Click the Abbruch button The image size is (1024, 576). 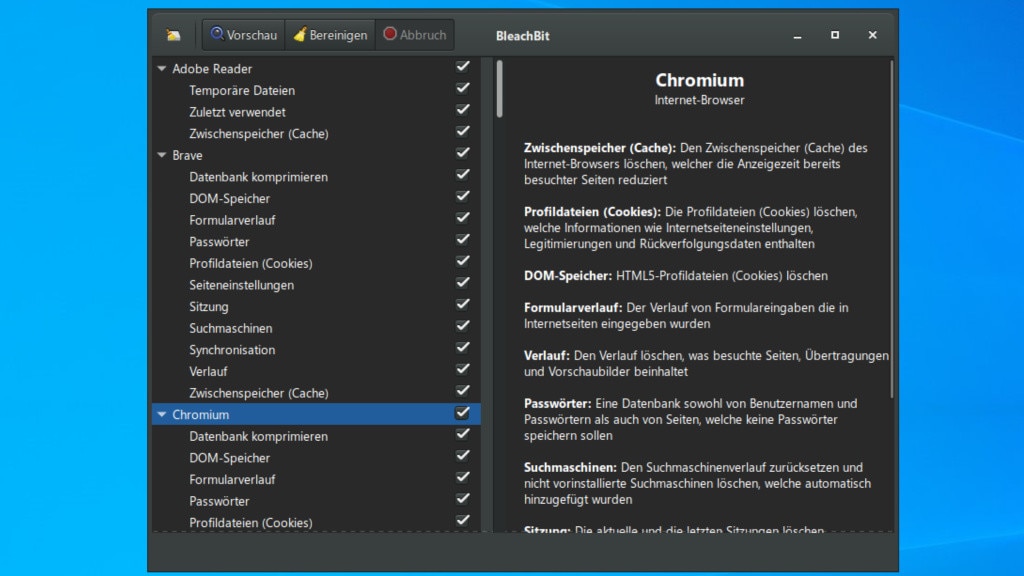[415, 35]
